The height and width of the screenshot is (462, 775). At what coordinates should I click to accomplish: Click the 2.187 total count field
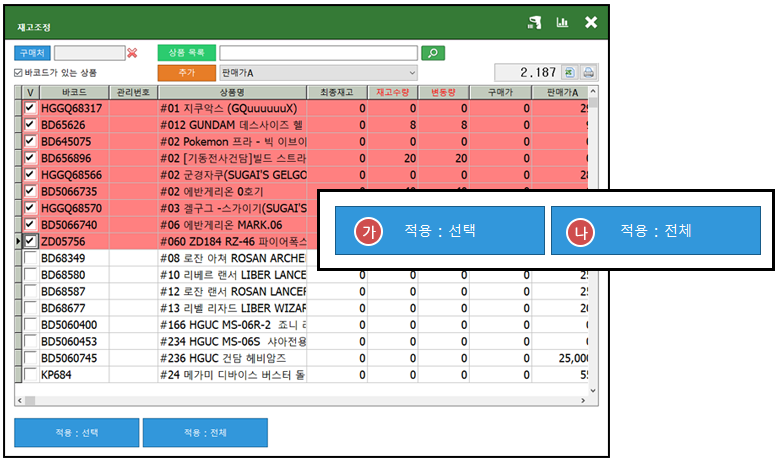coord(528,73)
